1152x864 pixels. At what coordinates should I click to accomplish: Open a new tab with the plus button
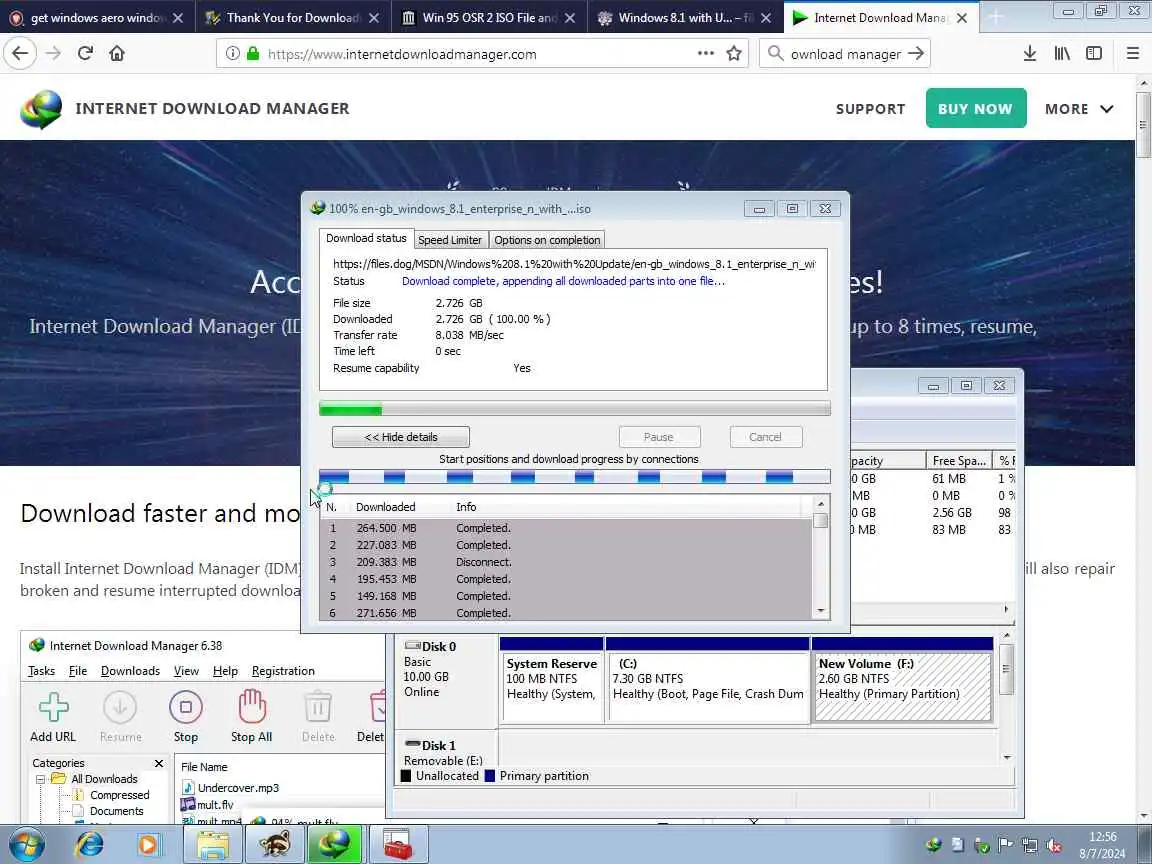(x=996, y=17)
